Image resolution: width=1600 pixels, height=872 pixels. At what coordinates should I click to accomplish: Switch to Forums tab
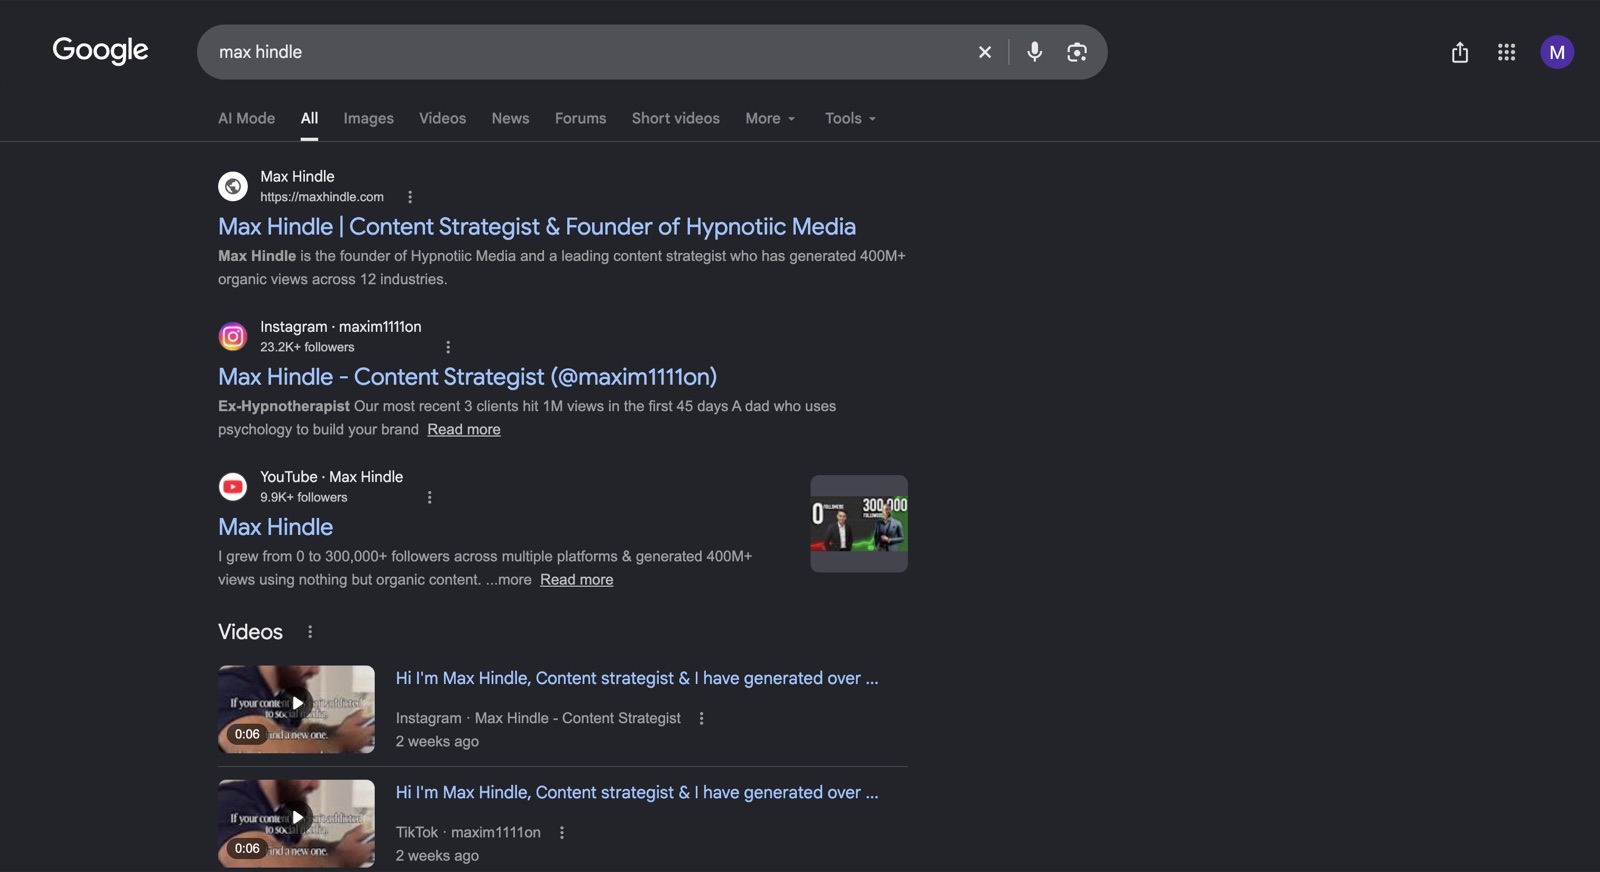[581, 118]
